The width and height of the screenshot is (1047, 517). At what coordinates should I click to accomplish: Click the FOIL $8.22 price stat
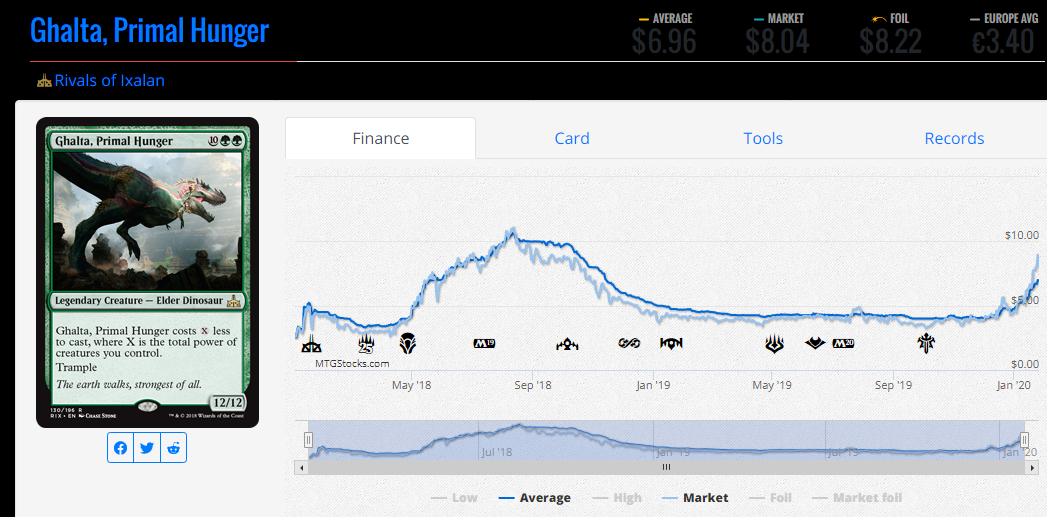891,35
